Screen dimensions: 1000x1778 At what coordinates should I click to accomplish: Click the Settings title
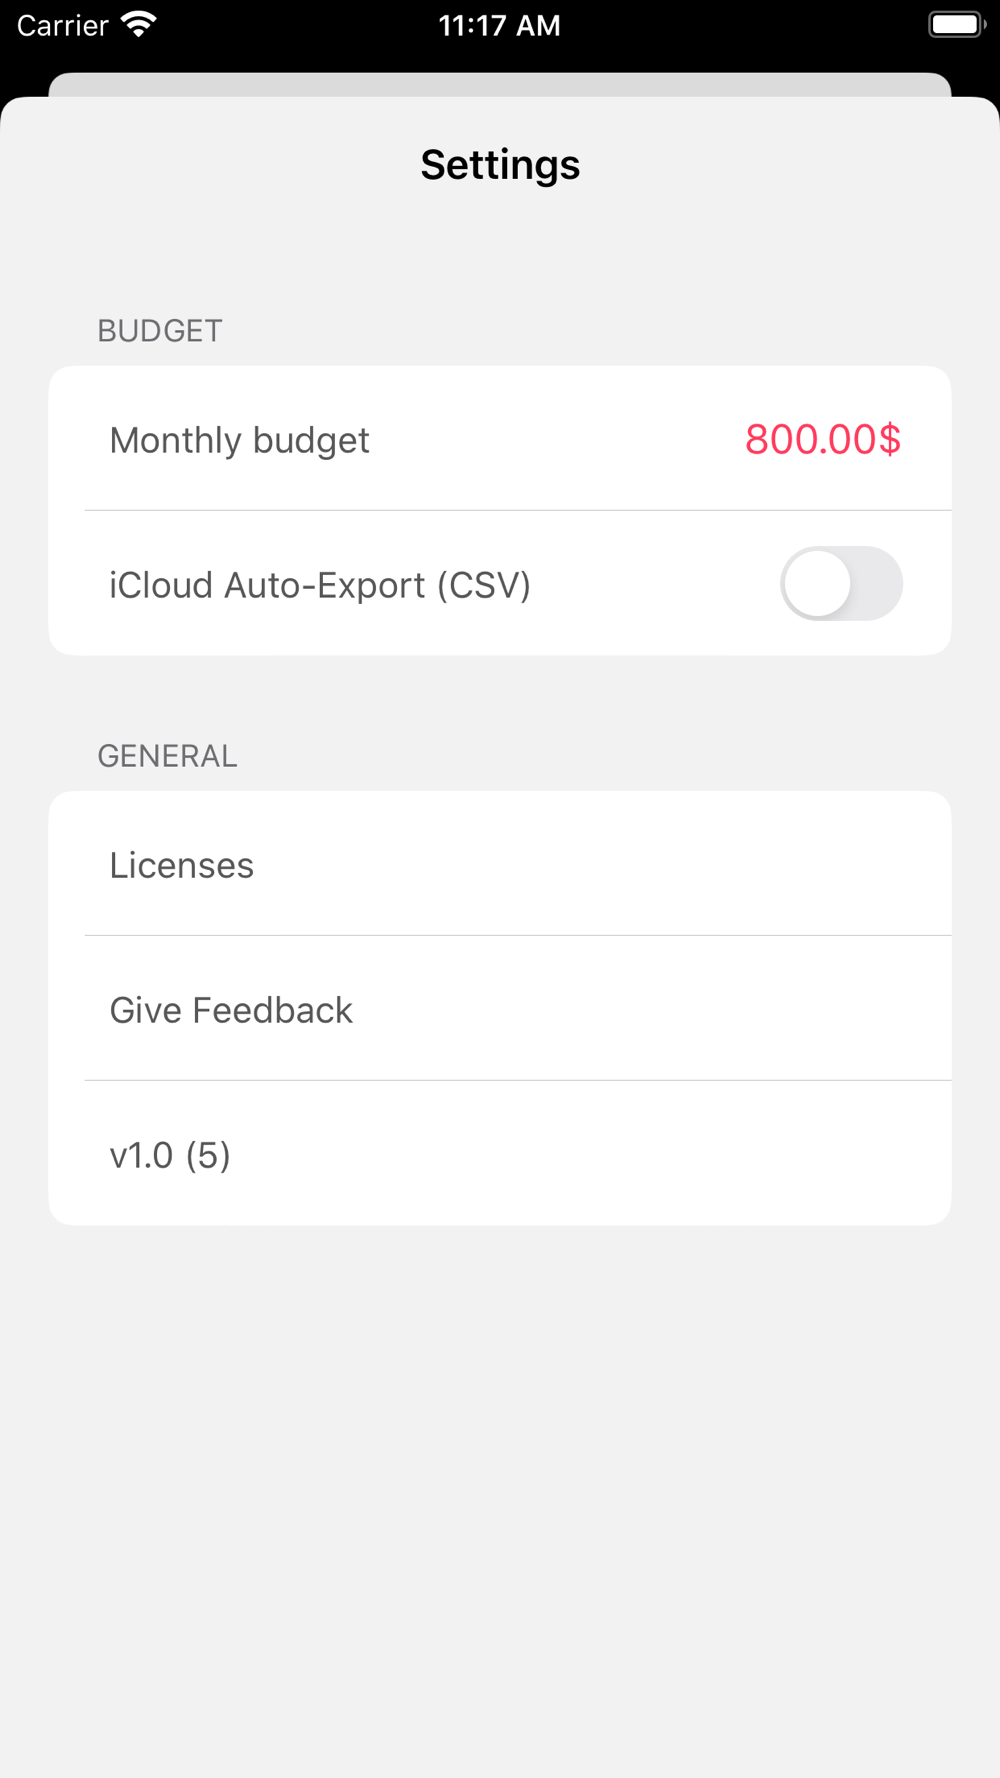[500, 165]
